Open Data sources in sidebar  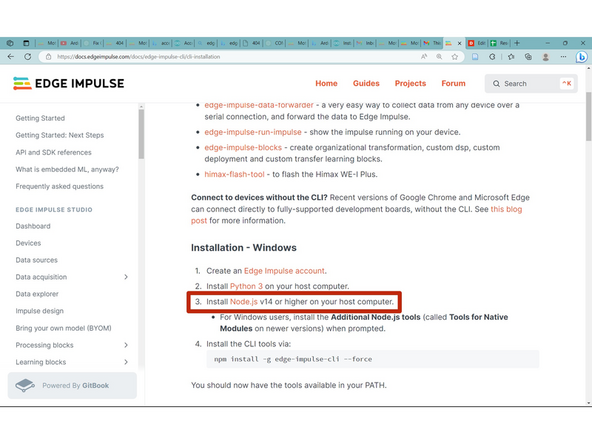pyautogui.click(x=36, y=260)
